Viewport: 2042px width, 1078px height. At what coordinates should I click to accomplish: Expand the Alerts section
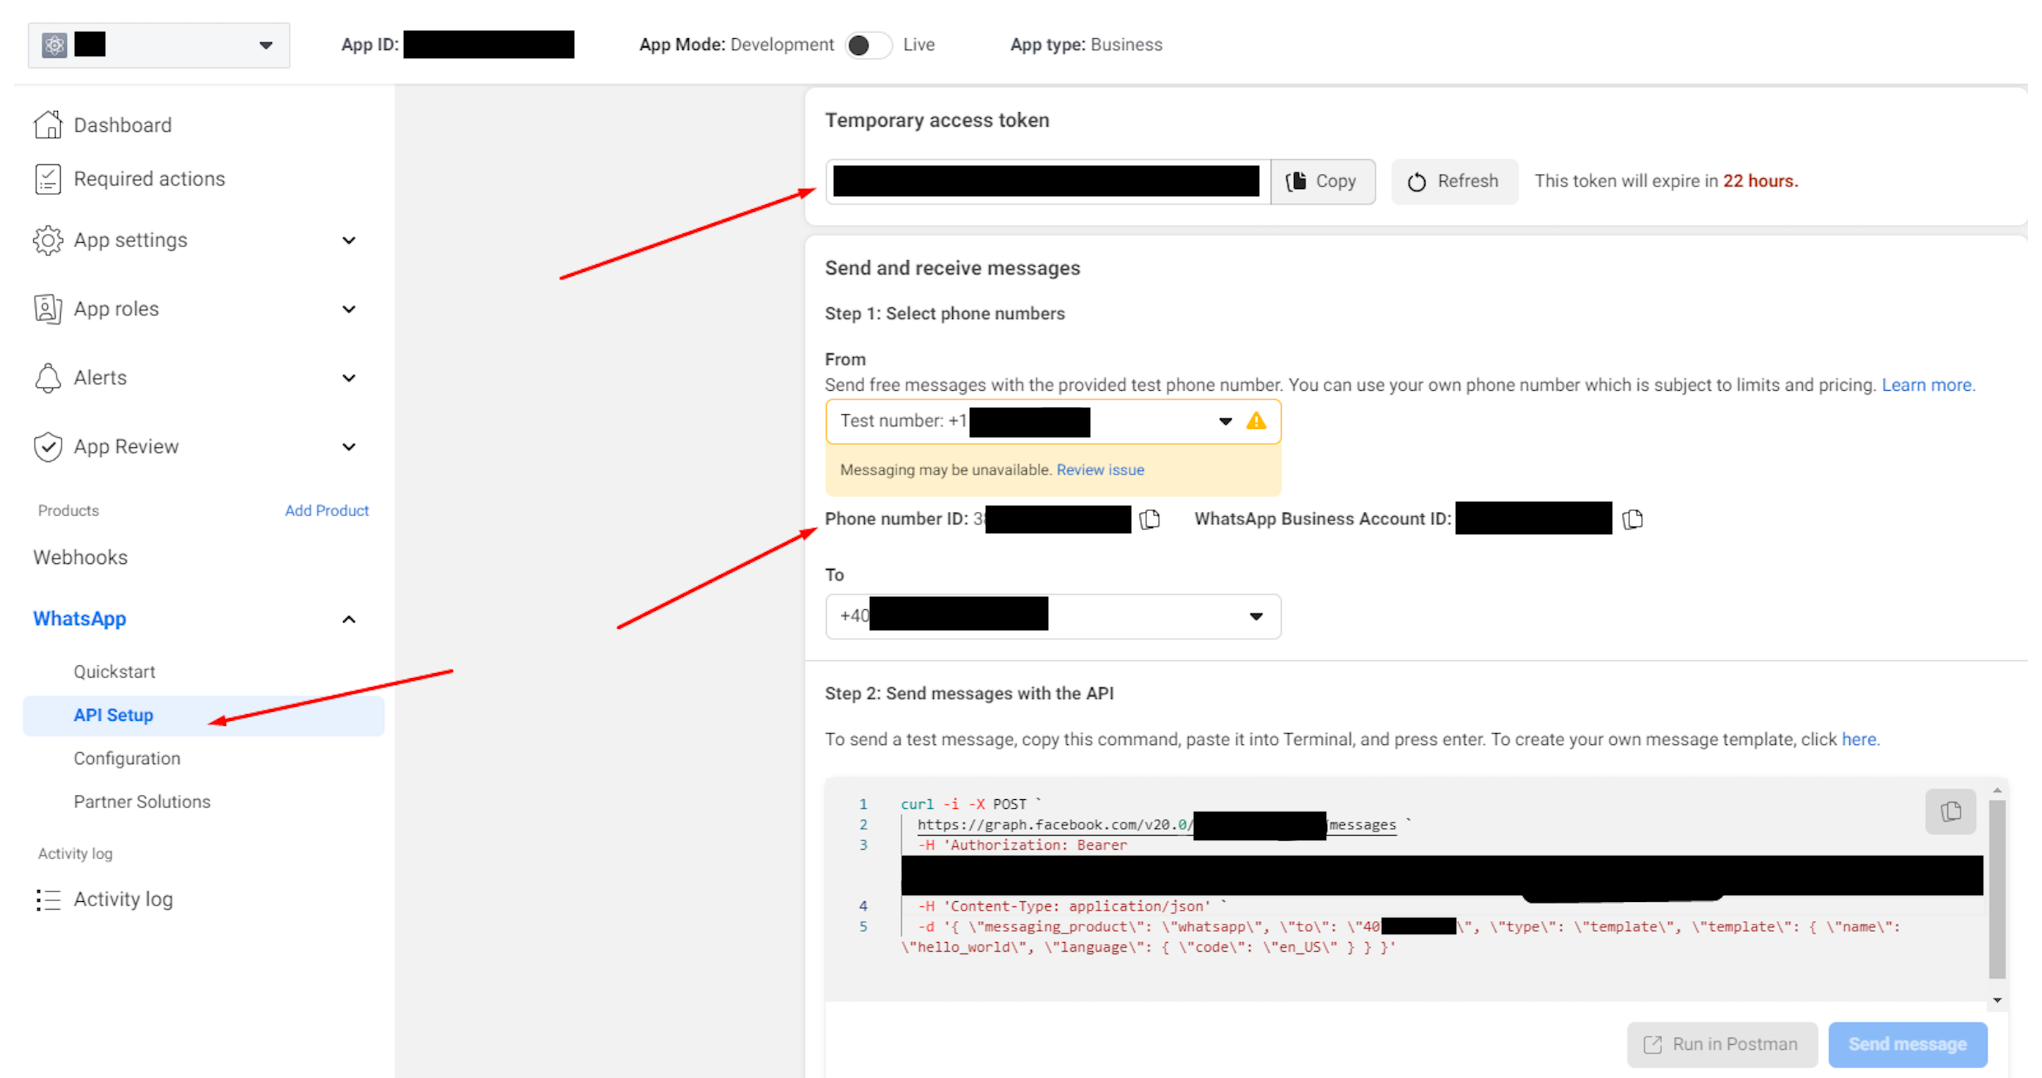tap(348, 378)
